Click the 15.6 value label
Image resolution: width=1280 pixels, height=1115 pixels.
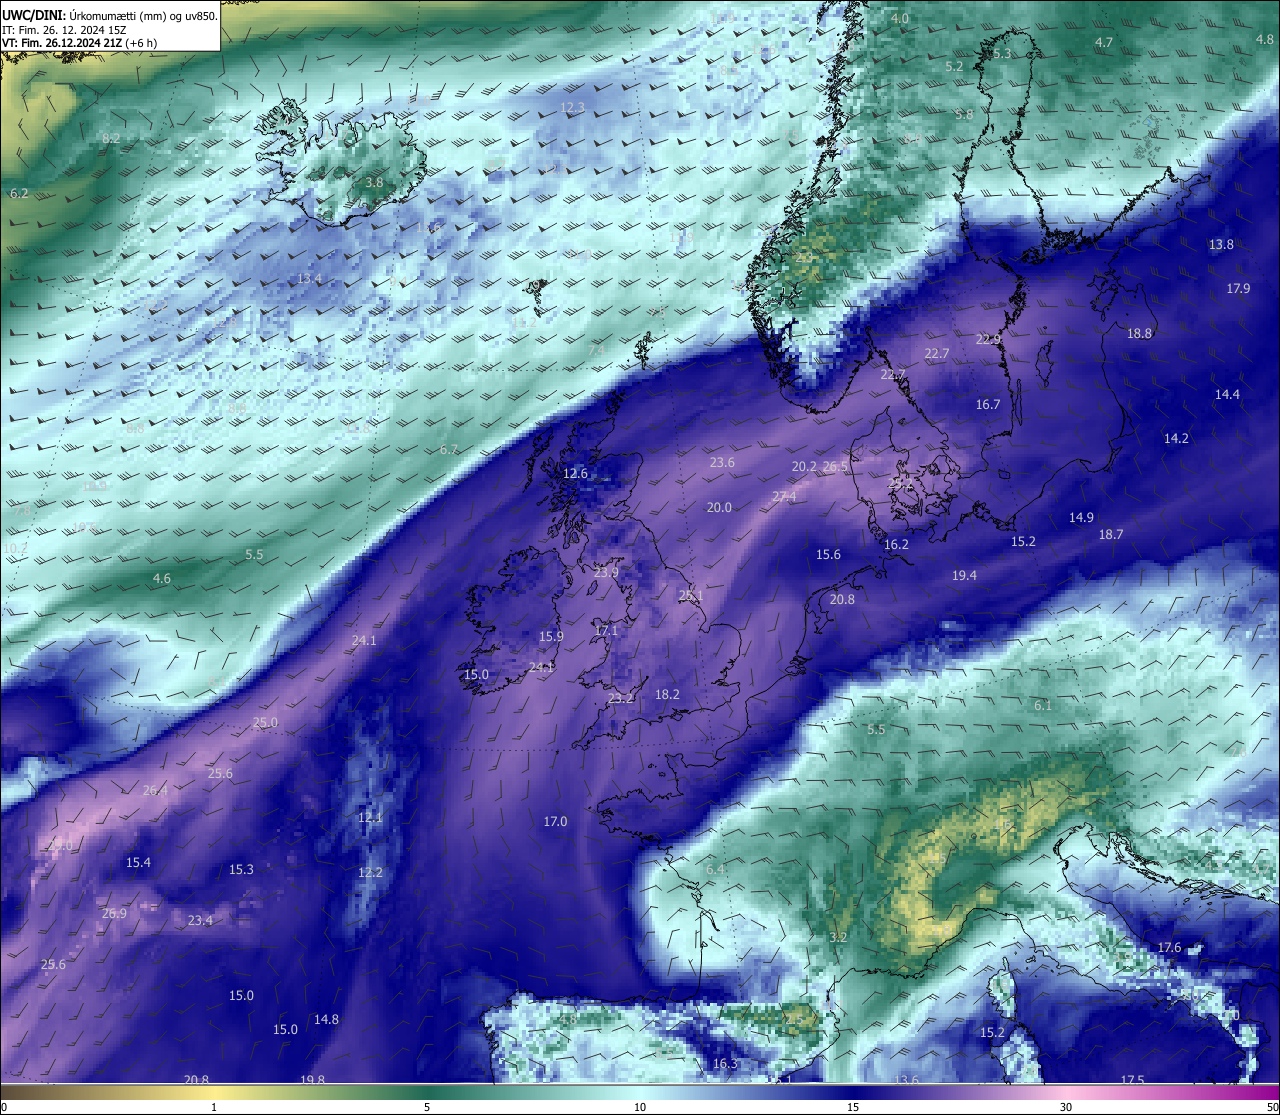point(828,555)
